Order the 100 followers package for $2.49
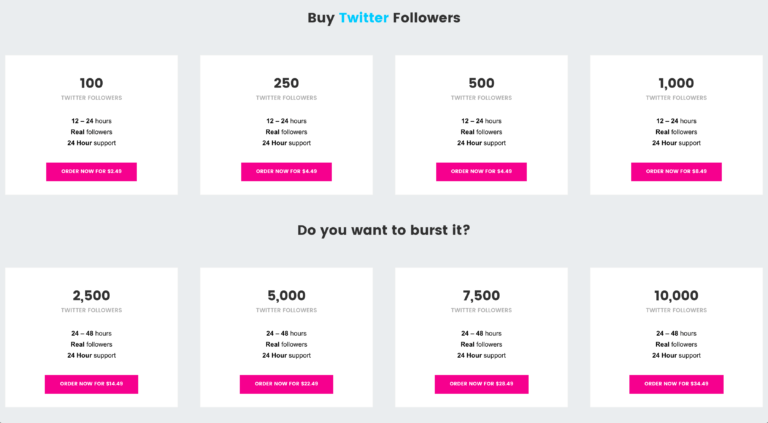This screenshot has height=423, width=768. pos(91,172)
